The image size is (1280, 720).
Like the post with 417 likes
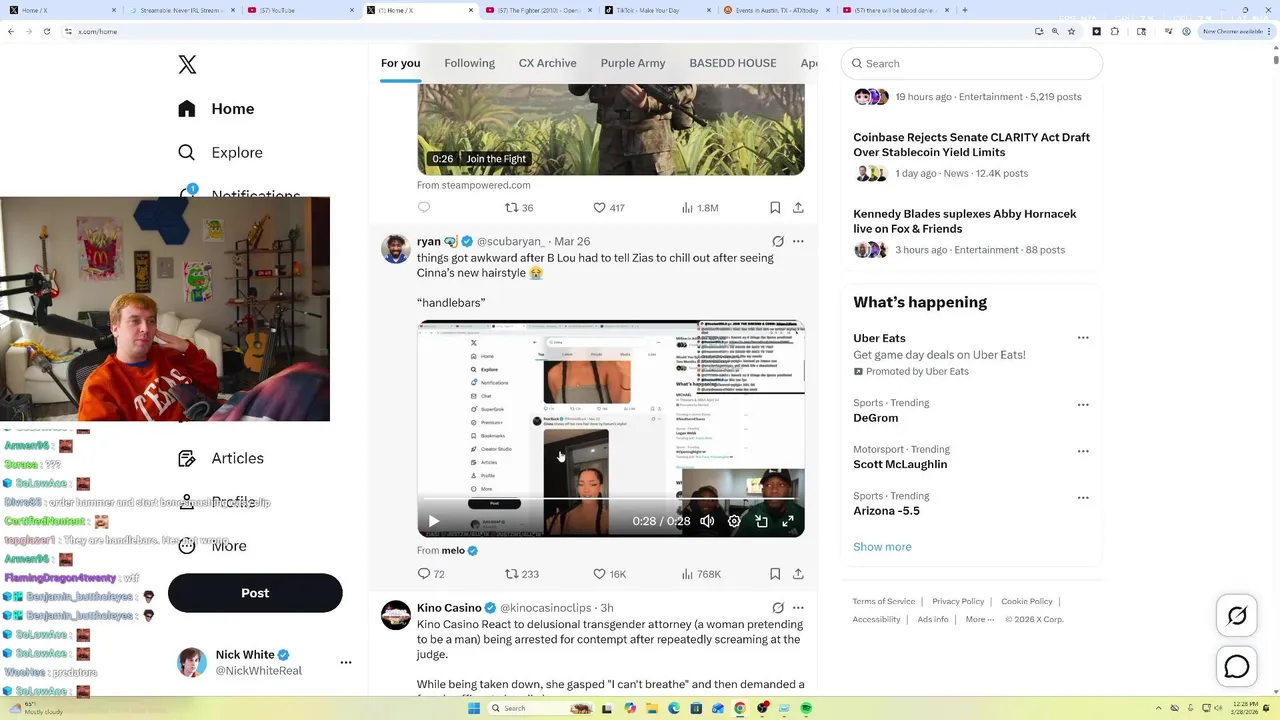point(609,208)
